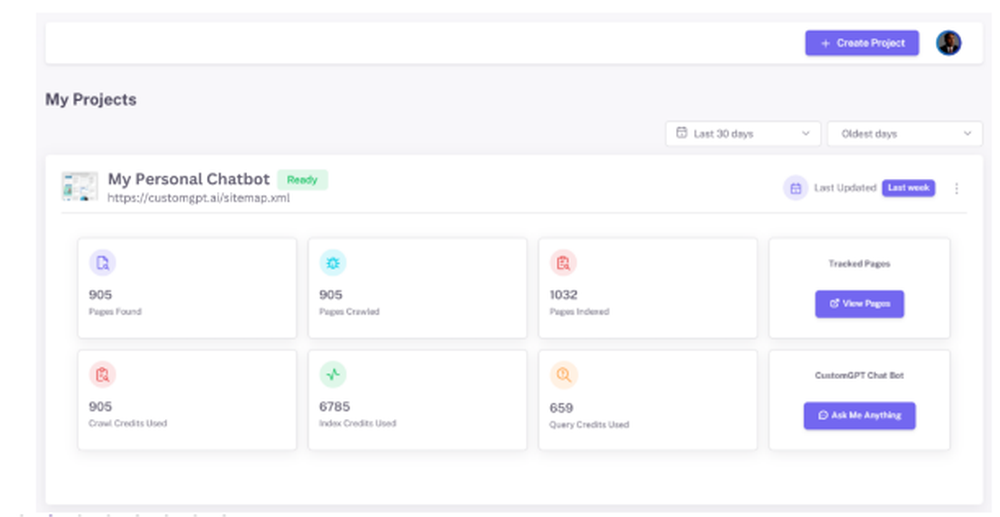Open the Last 30 days dropdown
The width and height of the screenshot is (1000, 517).
[743, 134]
